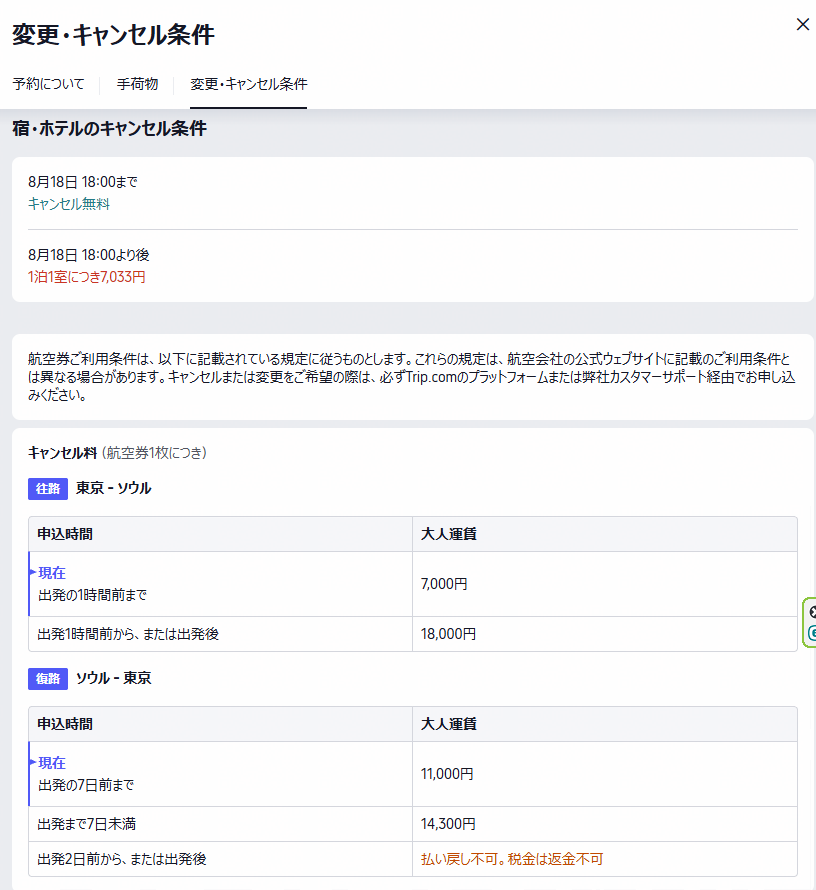Screen dimensions: 816x890
Task: Select the 変更・キャンセル条件 tab
Action: pyautogui.click(x=249, y=84)
